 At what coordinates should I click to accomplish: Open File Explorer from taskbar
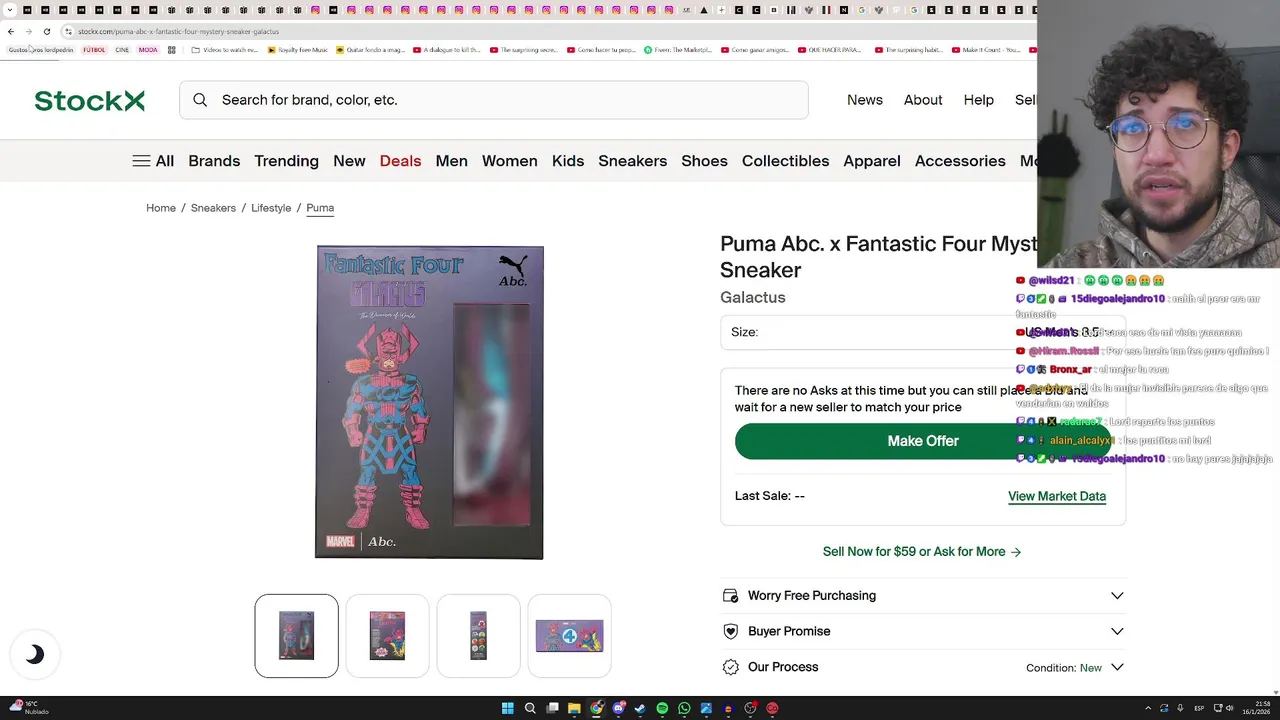coord(574,708)
